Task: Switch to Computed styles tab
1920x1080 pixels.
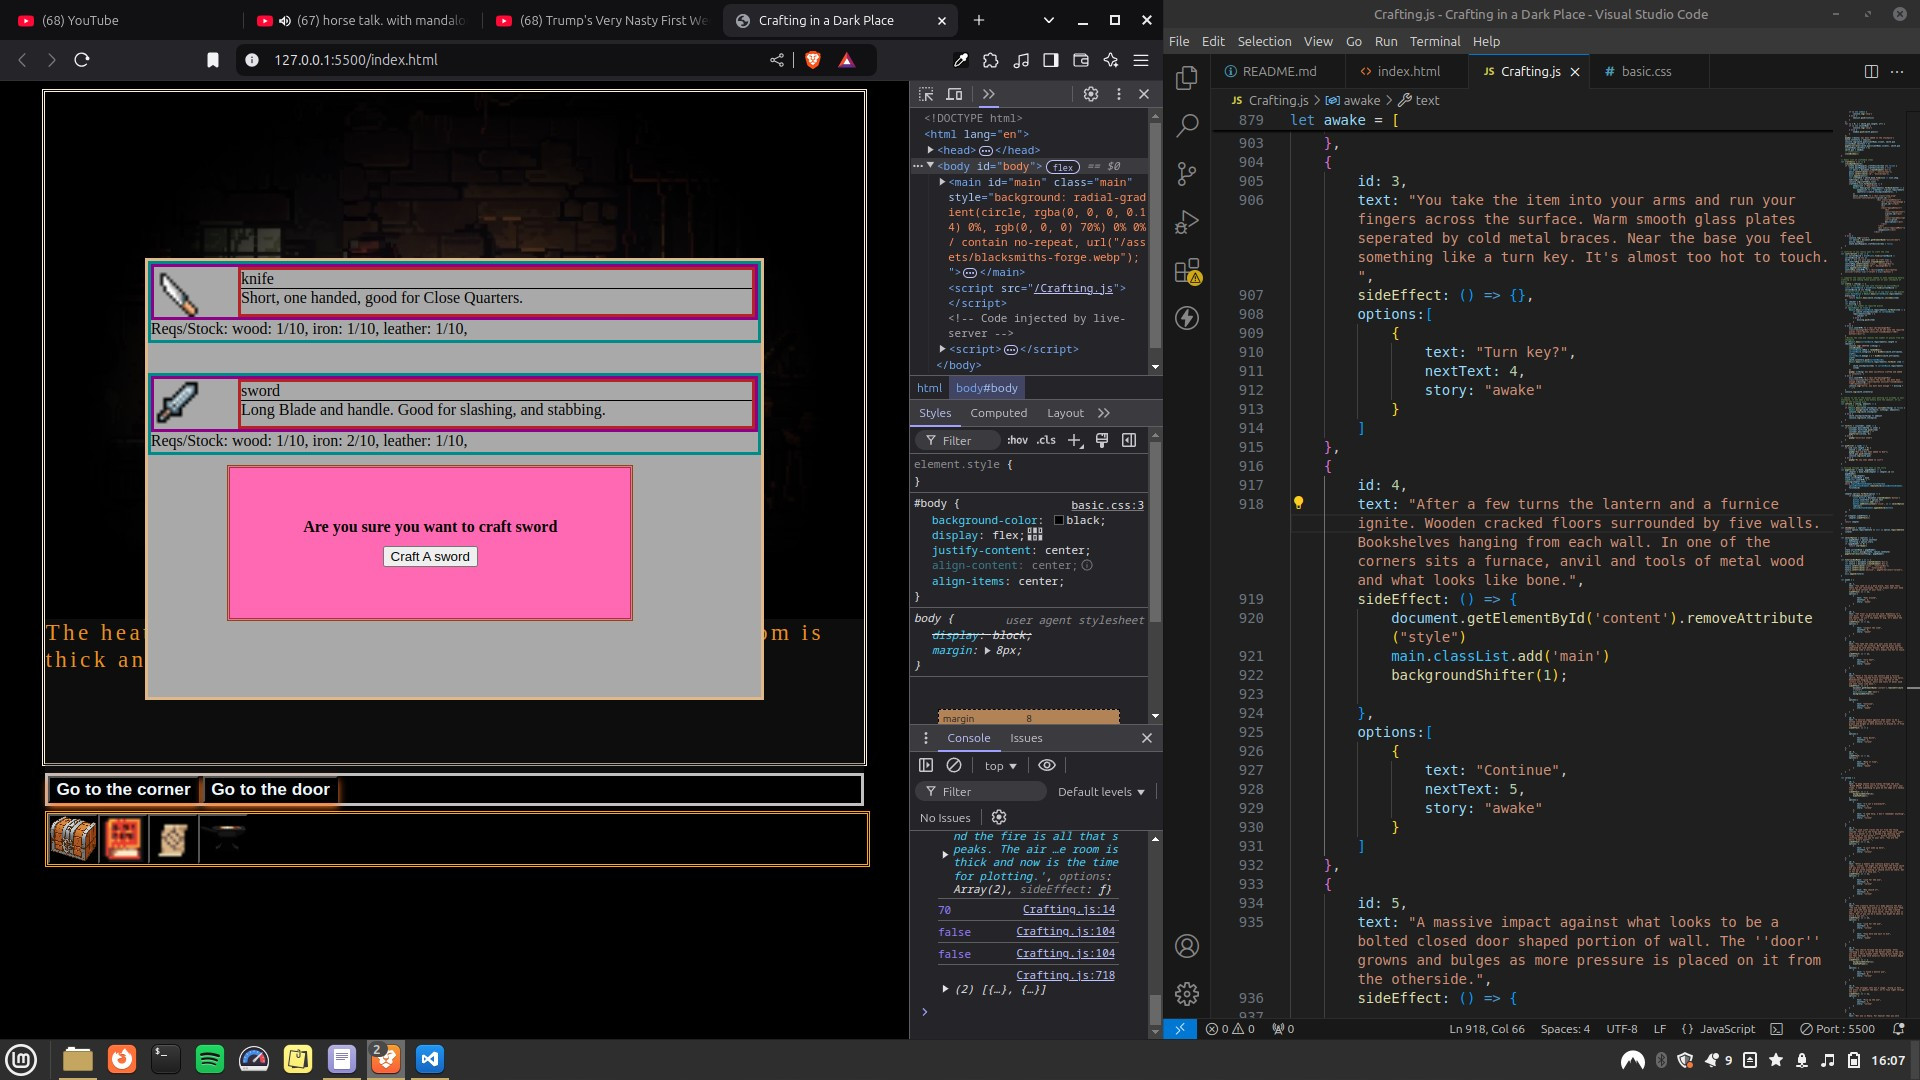Action: [998, 413]
